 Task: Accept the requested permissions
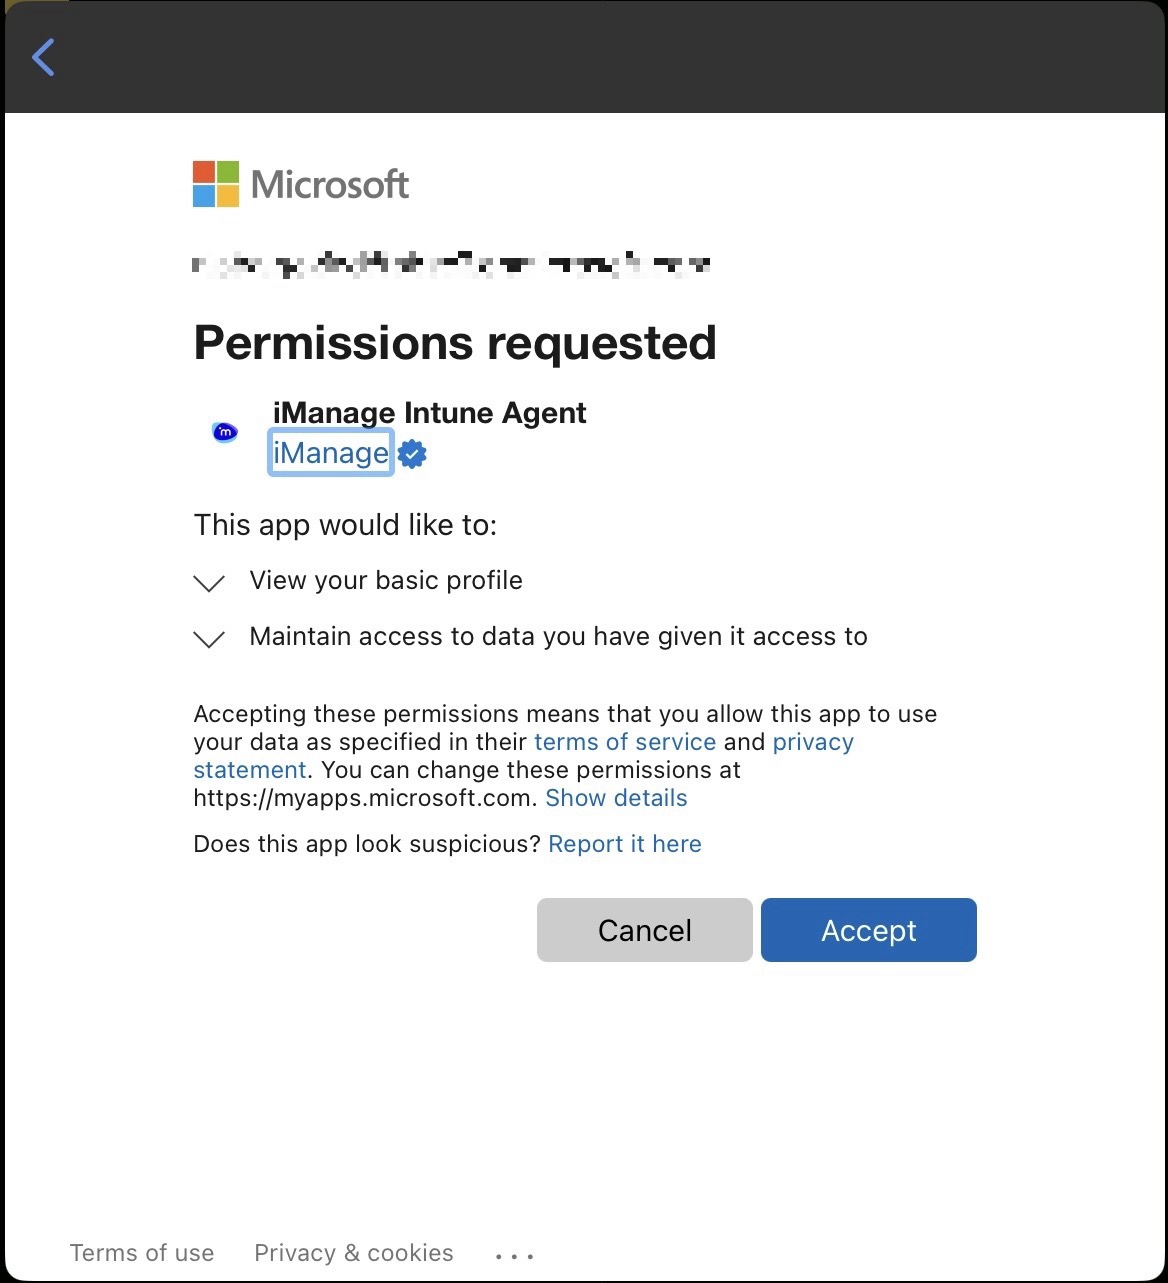coord(868,930)
